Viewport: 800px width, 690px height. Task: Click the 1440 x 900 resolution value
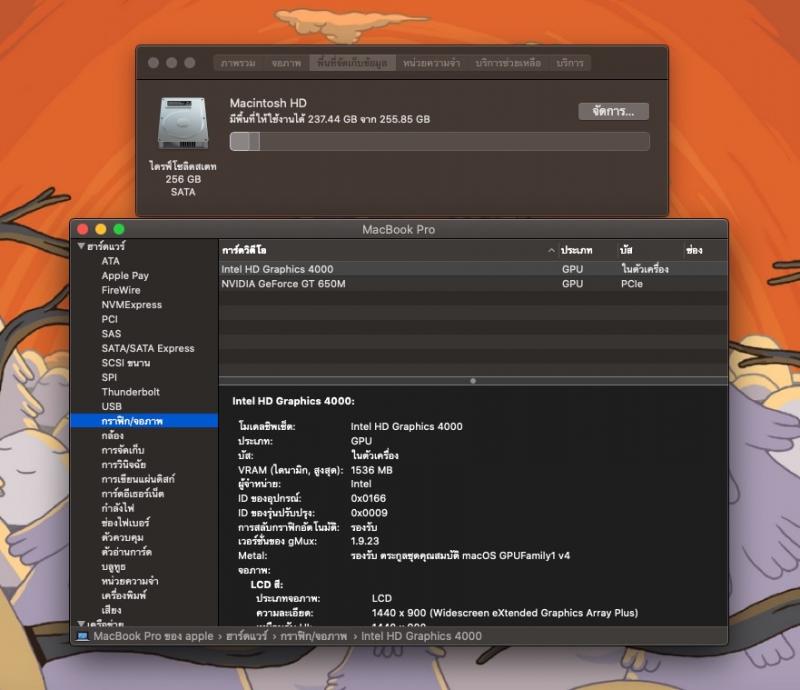pos(505,613)
